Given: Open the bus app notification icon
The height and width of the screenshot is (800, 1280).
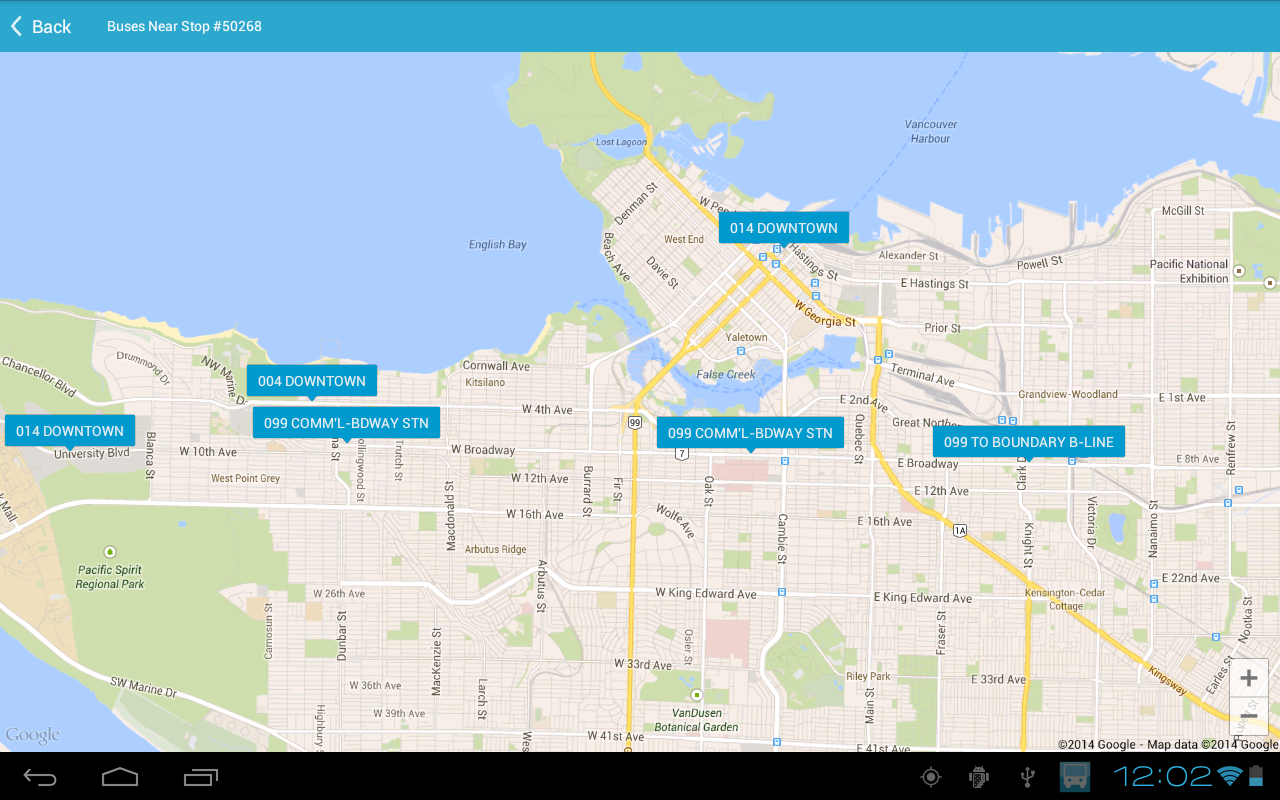Looking at the screenshot, I should click(1075, 777).
